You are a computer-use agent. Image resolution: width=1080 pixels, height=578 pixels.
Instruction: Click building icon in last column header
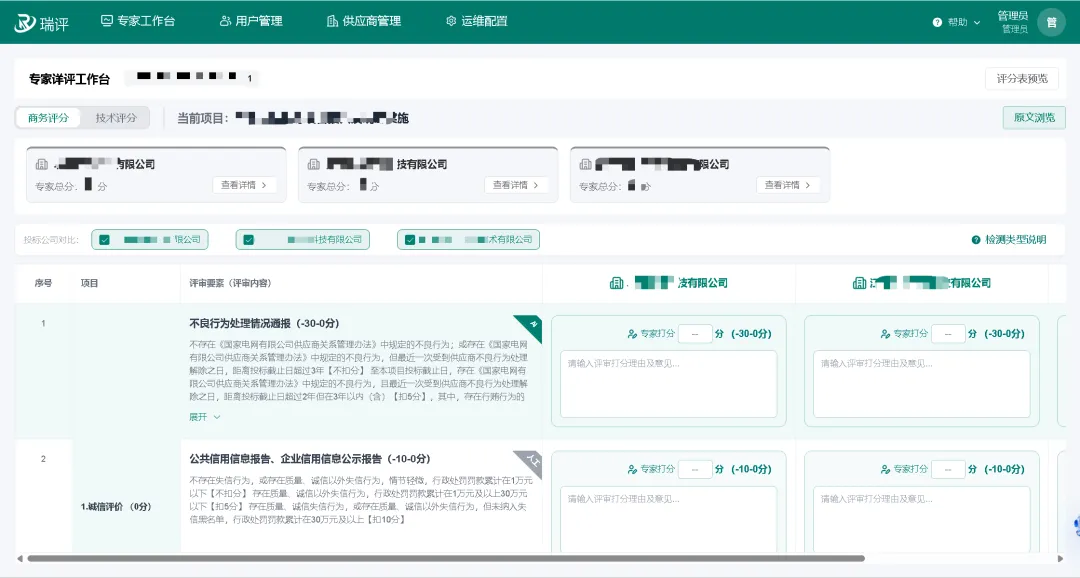[x=860, y=283]
